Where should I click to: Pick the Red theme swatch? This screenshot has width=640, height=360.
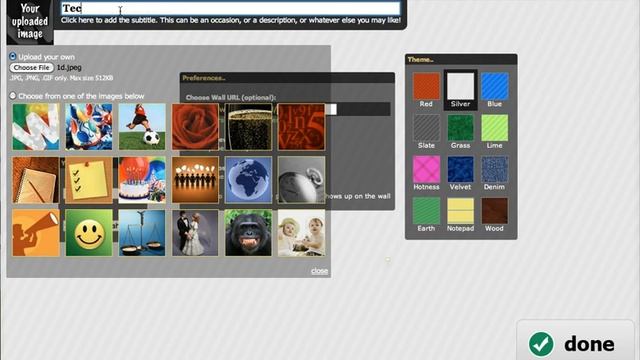[x=426, y=86]
